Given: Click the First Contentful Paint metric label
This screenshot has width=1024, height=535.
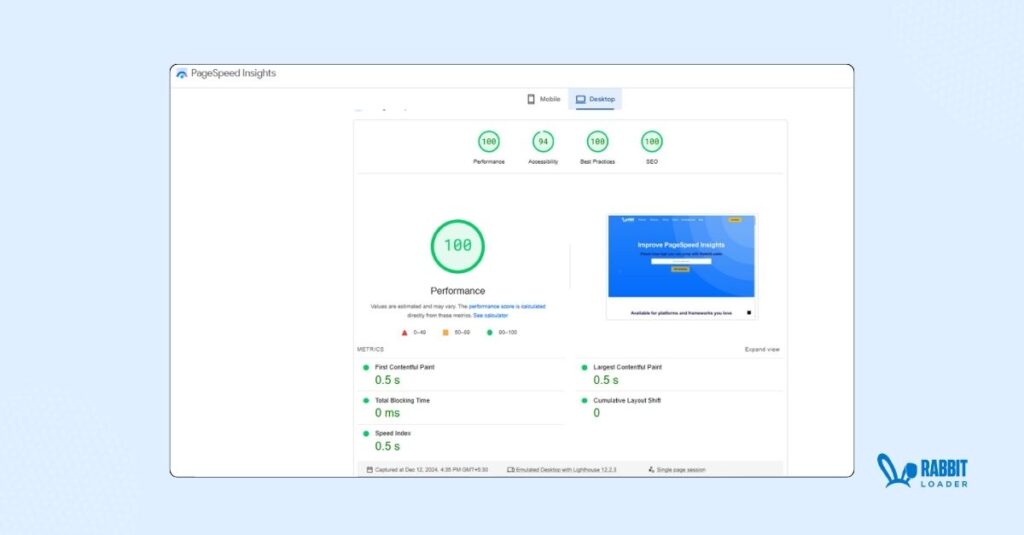Looking at the screenshot, I should (x=404, y=367).
